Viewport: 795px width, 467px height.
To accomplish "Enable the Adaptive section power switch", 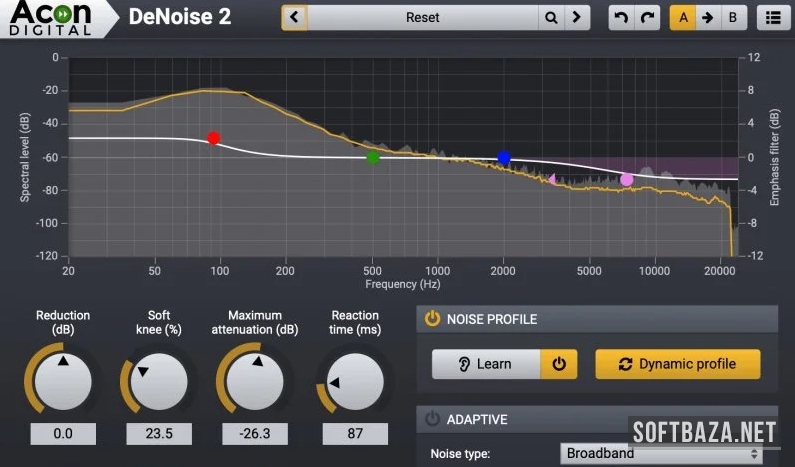I will tap(432, 419).
